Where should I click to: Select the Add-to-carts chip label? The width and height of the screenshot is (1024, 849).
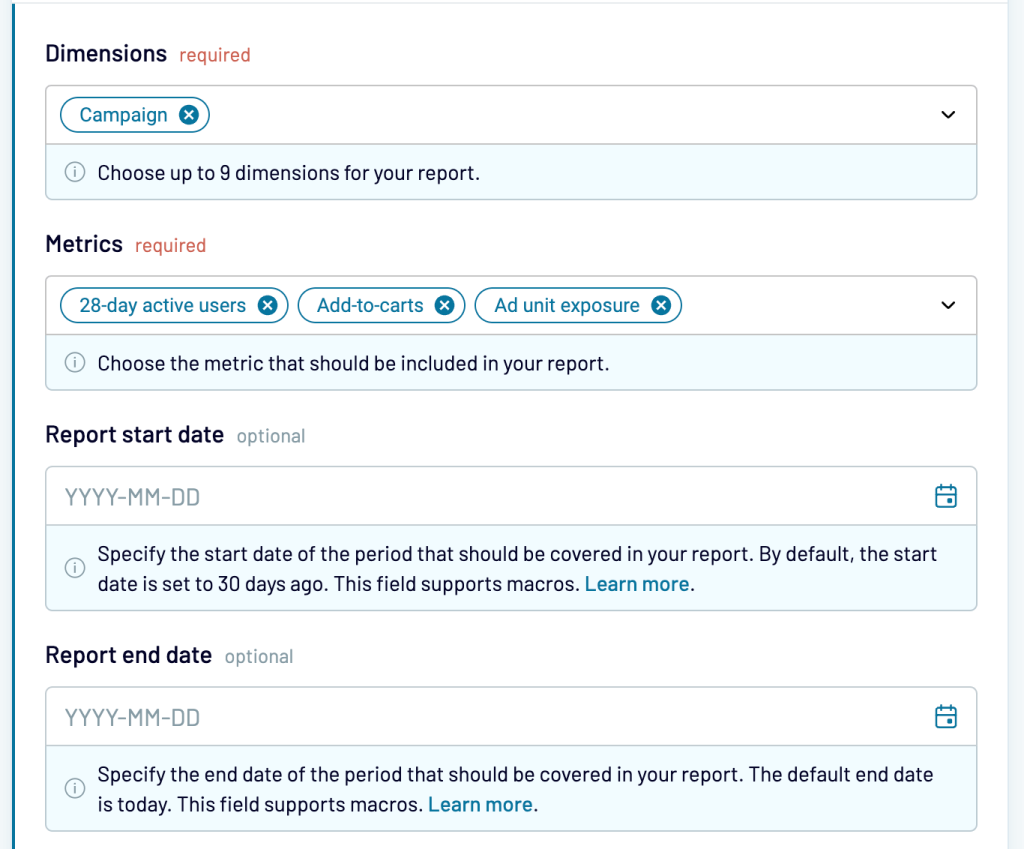click(370, 306)
